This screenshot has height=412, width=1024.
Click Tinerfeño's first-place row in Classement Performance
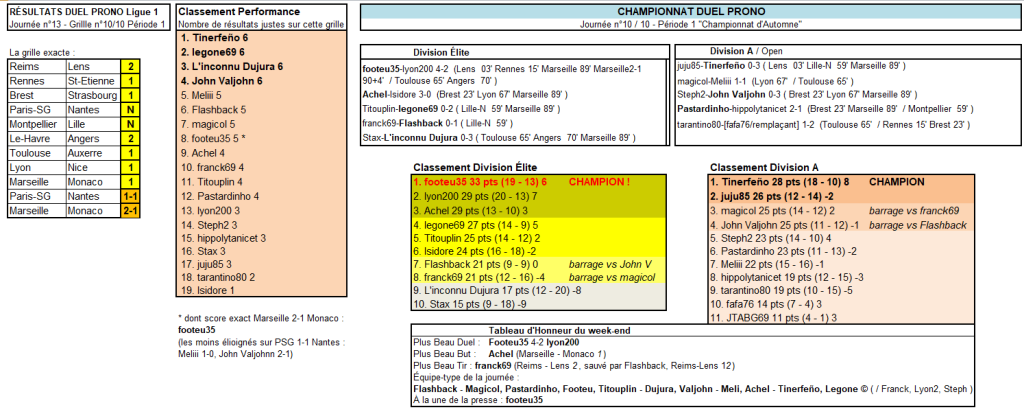click(214, 37)
